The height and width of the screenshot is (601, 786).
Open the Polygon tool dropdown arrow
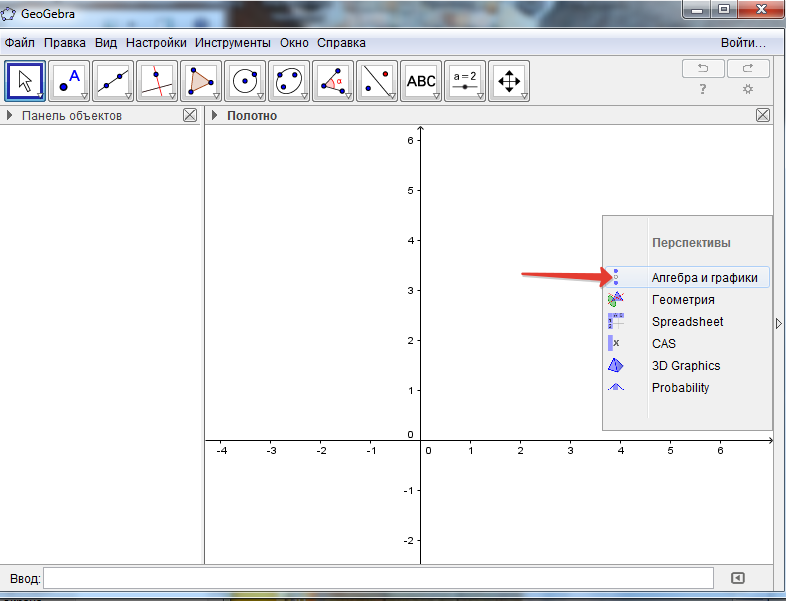pyautogui.click(x=216, y=96)
